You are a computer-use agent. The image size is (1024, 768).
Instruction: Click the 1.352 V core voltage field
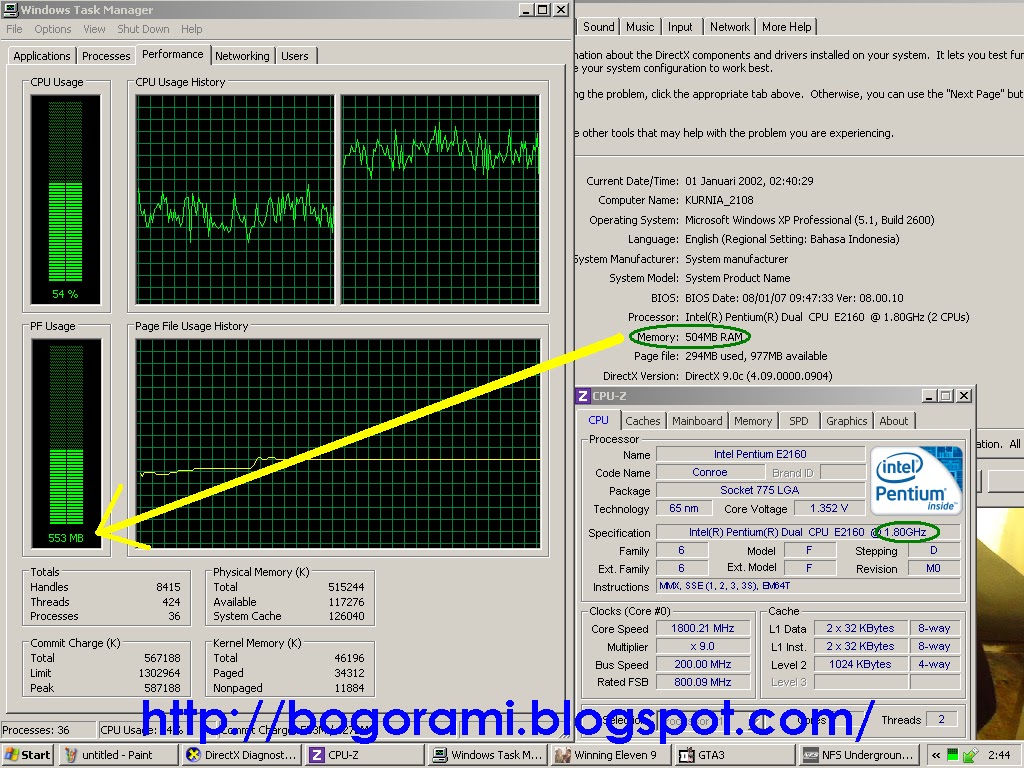829,508
